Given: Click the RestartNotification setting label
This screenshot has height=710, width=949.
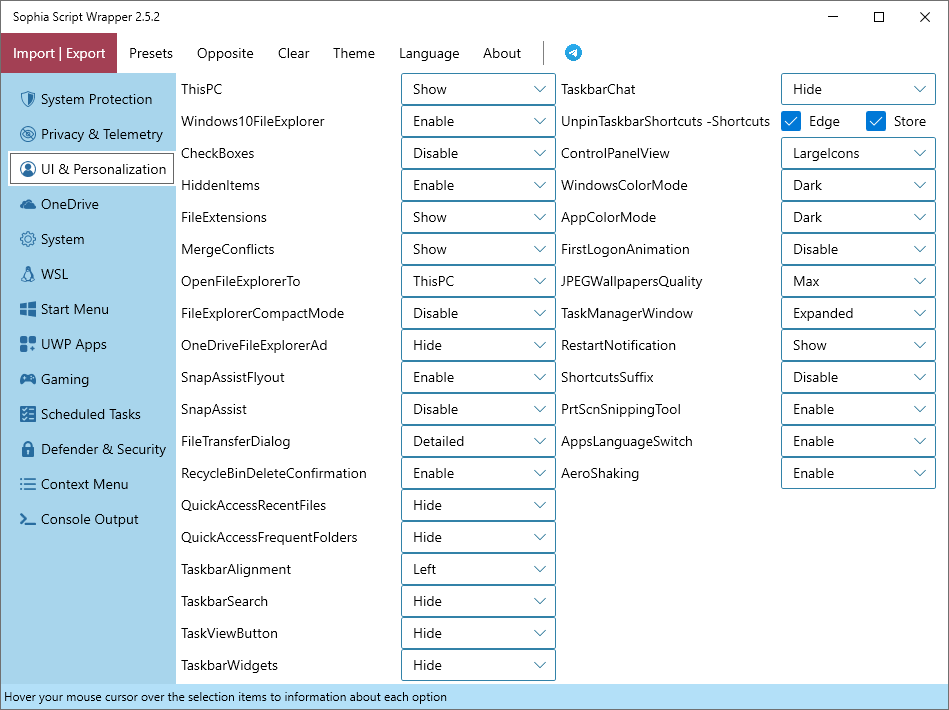Looking at the screenshot, I should 618,345.
